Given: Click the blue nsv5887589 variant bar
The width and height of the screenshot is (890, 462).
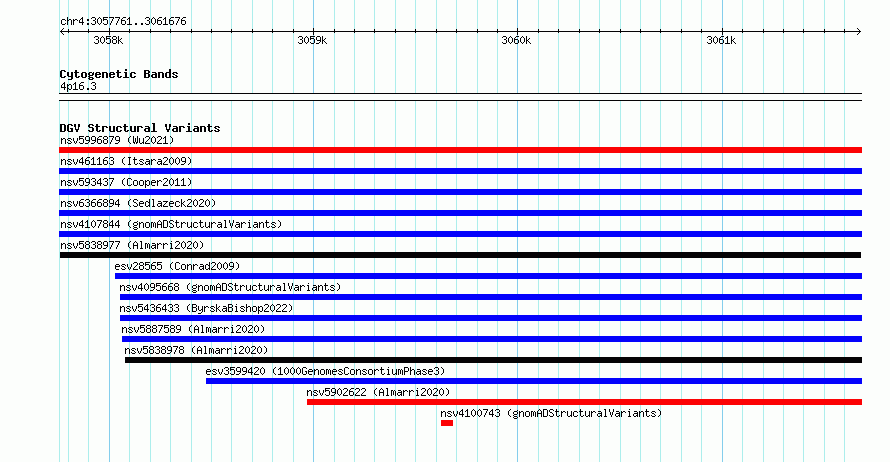Looking at the screenshot, I should pyautogui.click(x=492, y=339).
